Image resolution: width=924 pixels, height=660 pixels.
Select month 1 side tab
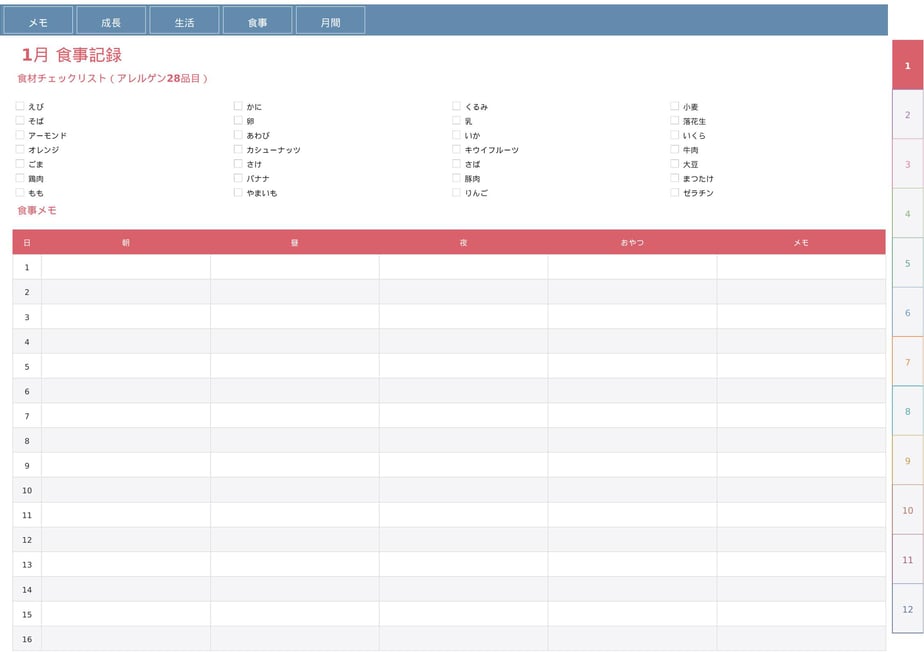tap(908, 65)
